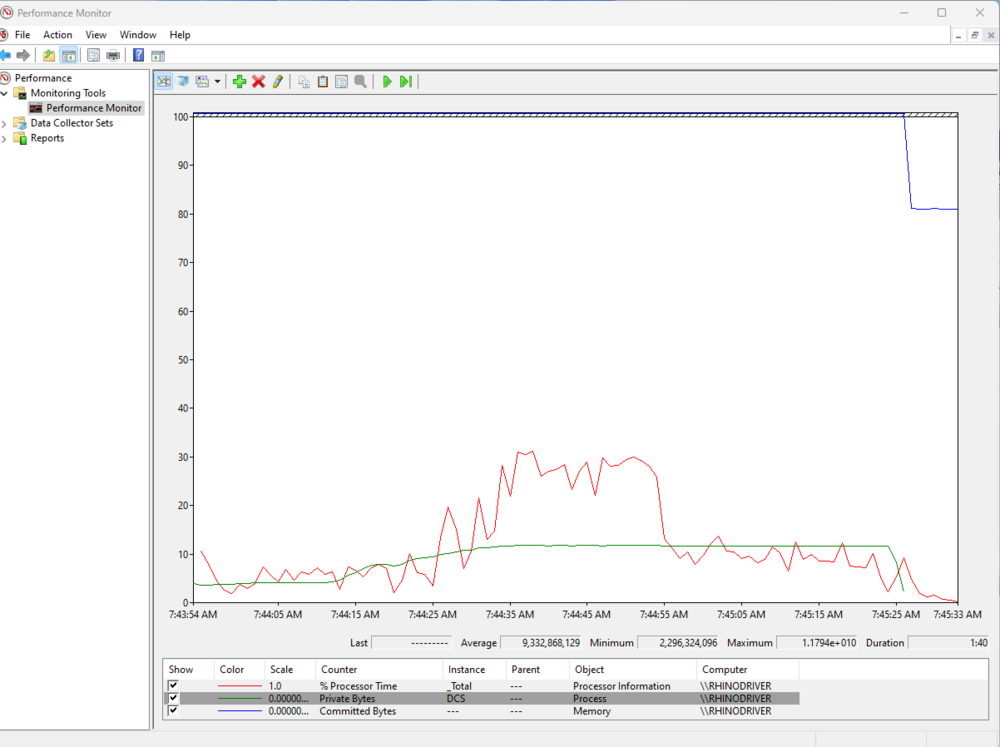Expand Data Collector Sets node
This screenshot has width=1000, height=747.
click(x=4, y=123)
